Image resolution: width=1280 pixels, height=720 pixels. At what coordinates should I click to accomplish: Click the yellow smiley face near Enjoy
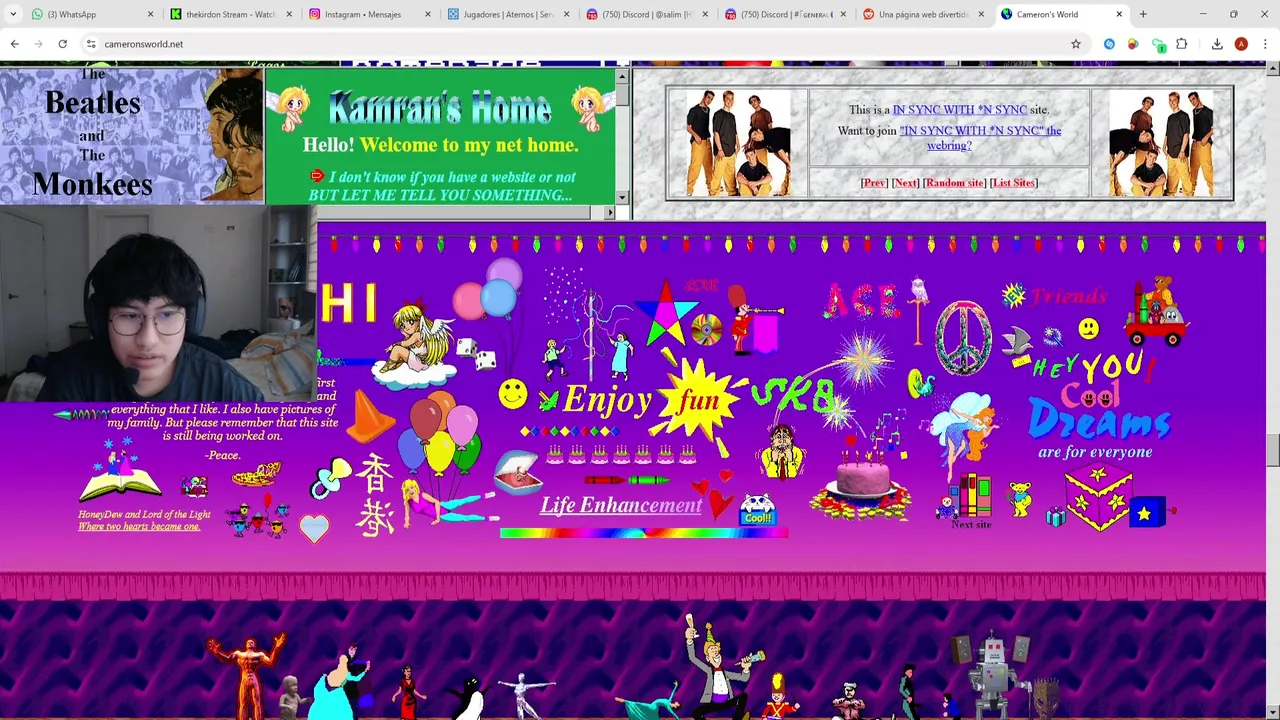(x=512, y=394)
